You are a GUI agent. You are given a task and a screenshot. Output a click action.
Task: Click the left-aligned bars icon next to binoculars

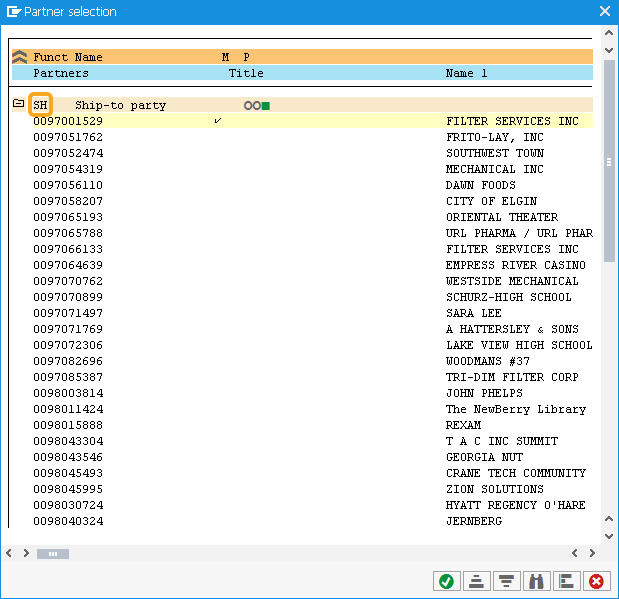[566, 581]
